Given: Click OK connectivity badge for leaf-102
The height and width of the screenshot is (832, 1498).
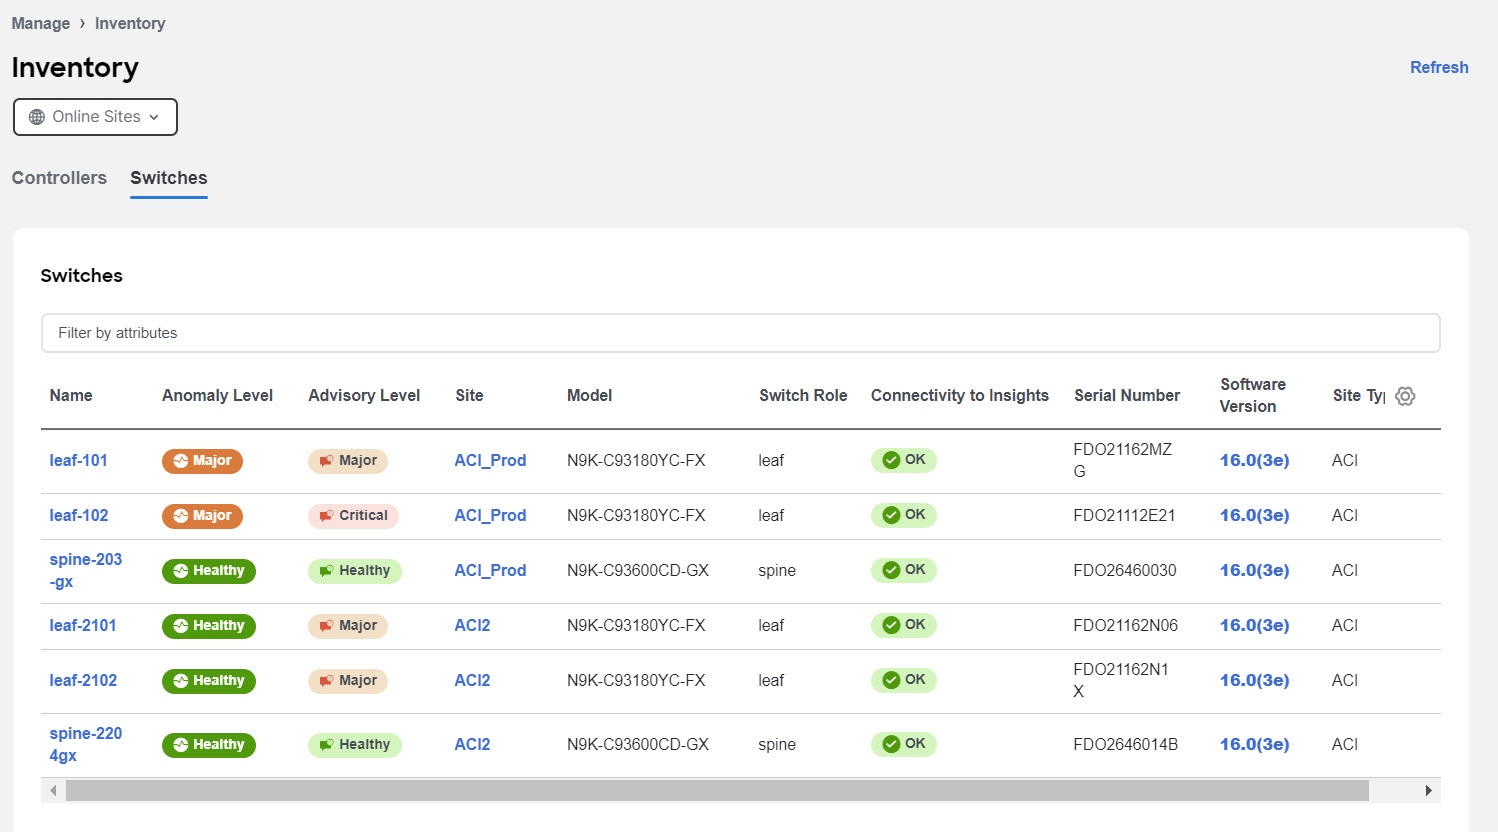Looking at the screenshot, I should click(904, 515).
